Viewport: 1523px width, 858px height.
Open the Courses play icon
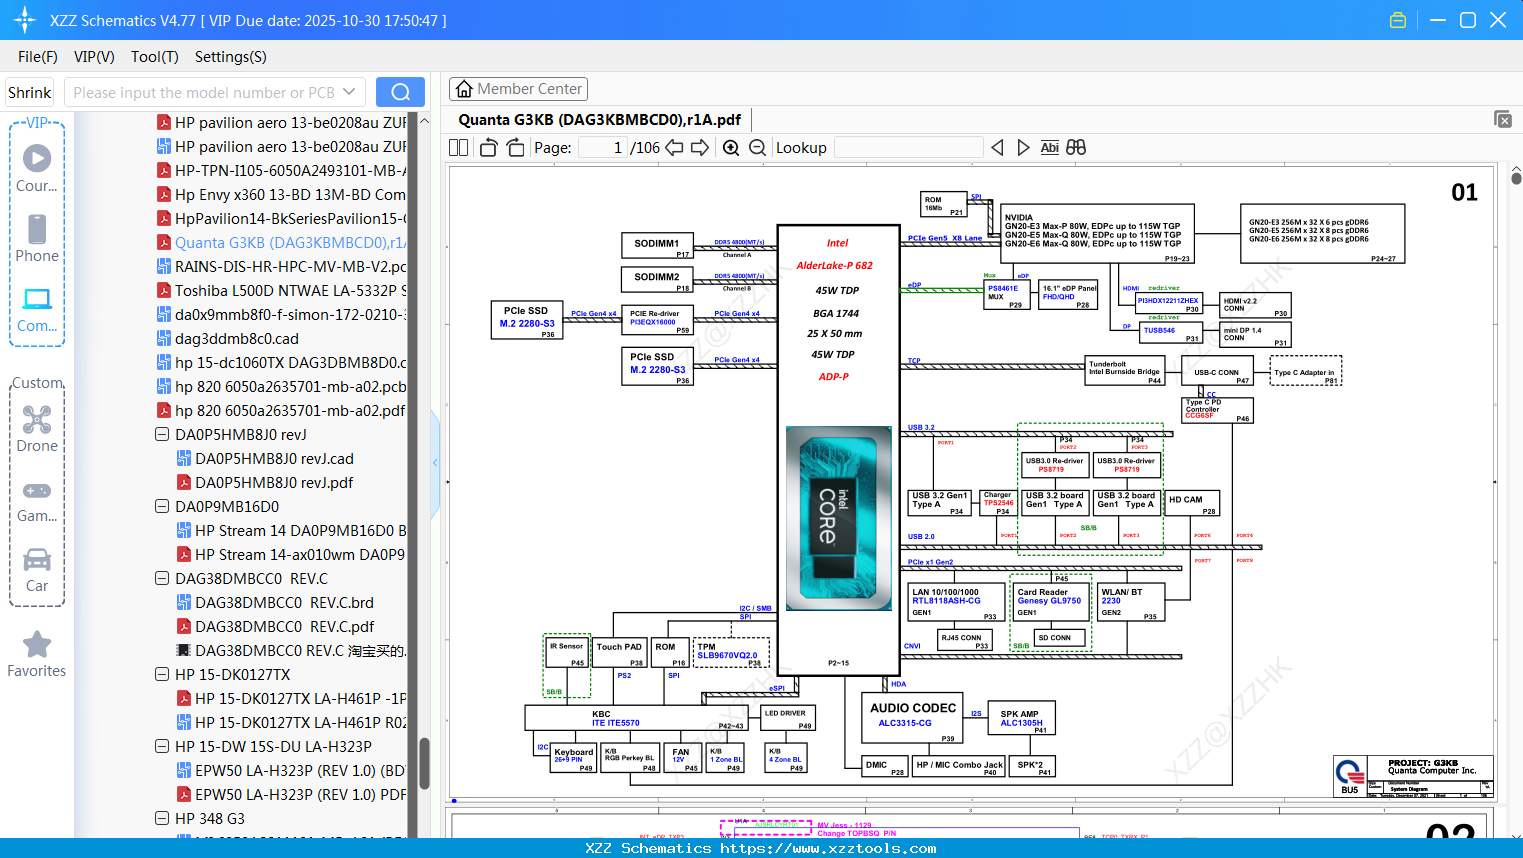coord(37,158)
